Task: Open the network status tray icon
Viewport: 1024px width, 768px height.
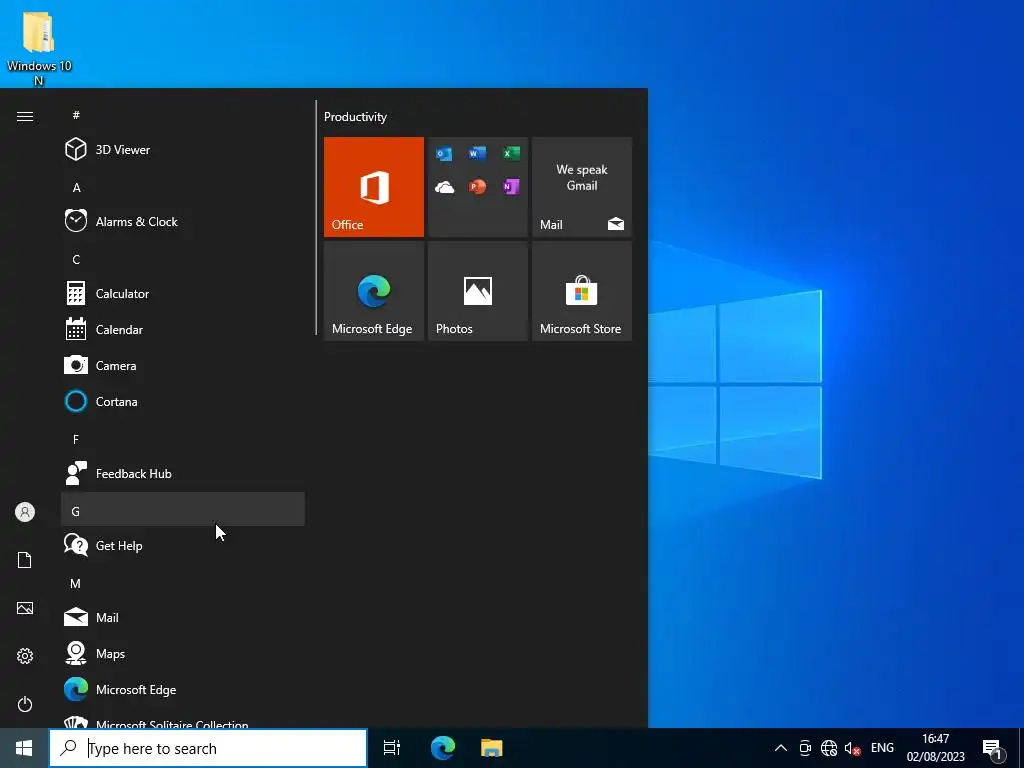Action: click(829, 748)
